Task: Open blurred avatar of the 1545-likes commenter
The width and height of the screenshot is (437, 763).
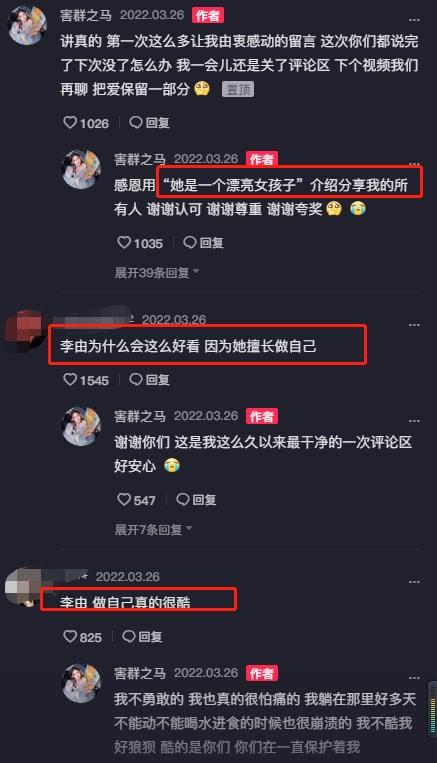Action: tap(25, 332)
